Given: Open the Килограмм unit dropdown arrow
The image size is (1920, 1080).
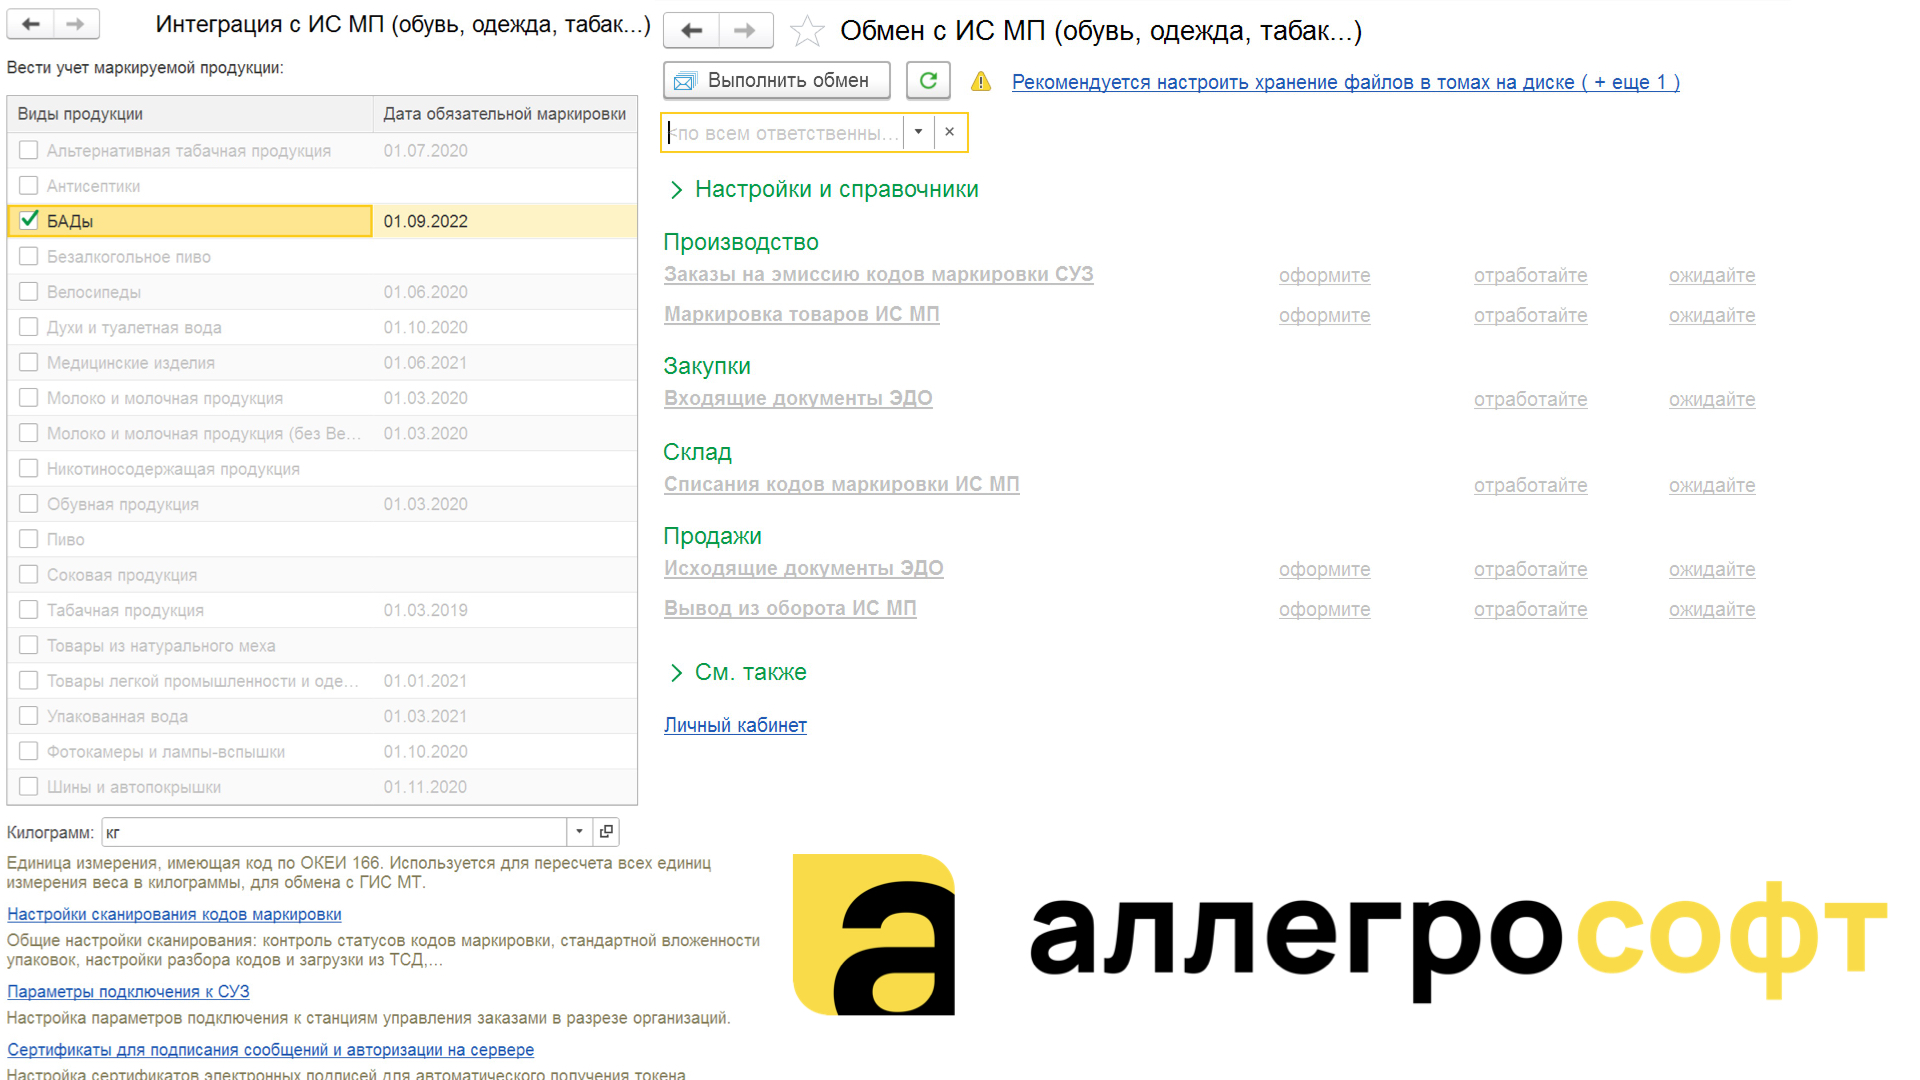Looking at the screenshot, I should coord(580,832).
